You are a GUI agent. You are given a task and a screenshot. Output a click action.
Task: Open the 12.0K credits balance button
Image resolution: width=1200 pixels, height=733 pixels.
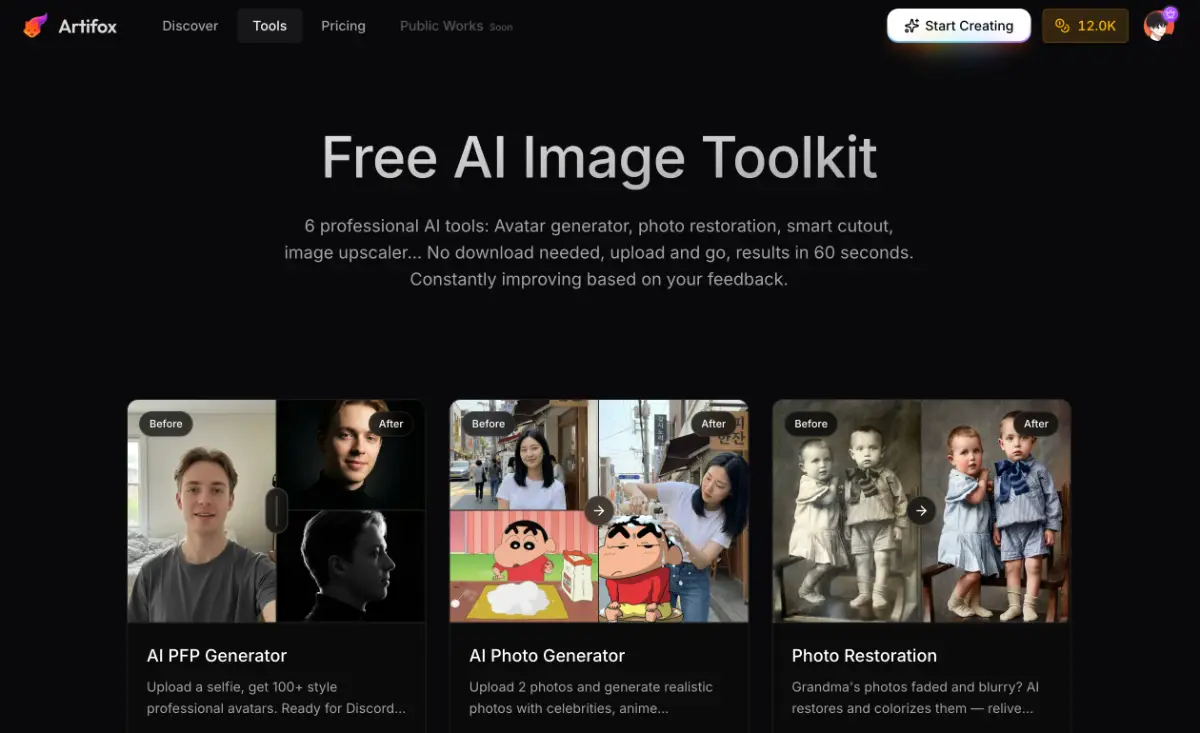1085,26
